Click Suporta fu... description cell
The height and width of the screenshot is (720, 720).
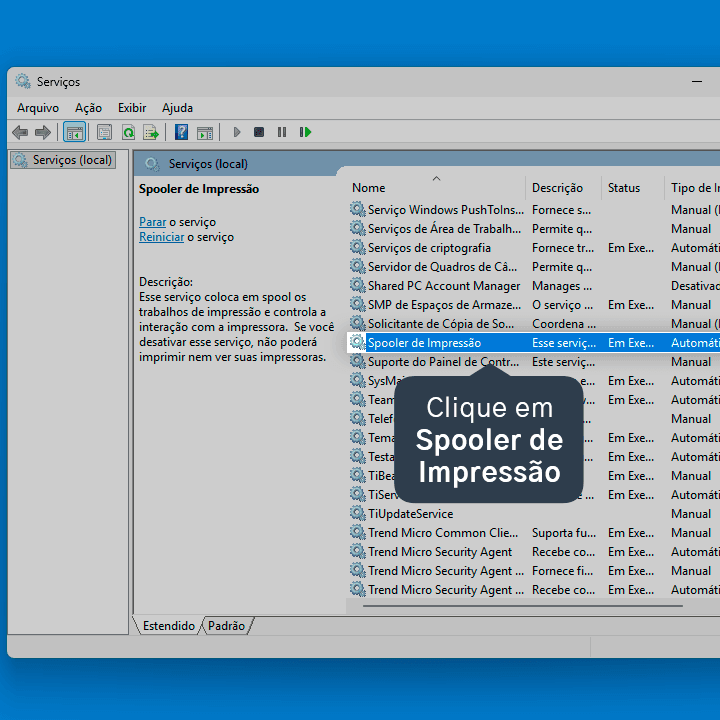pyautogui.click(x=564, y=533)
